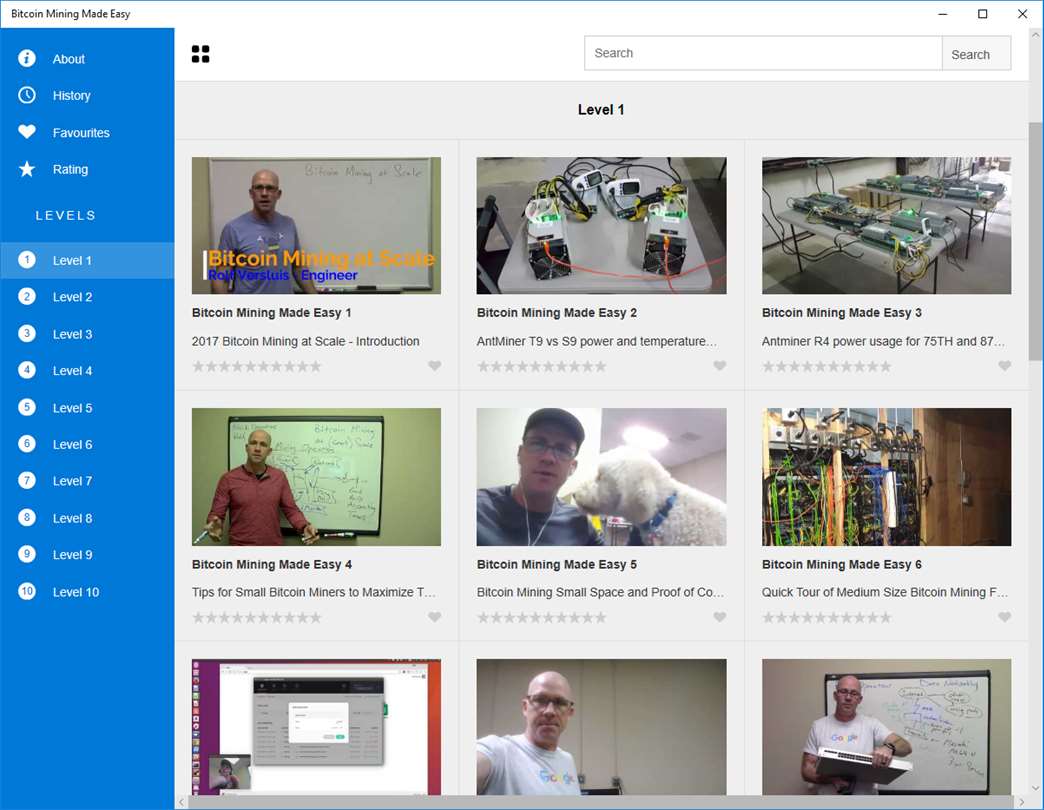Click the Level 5 number badge
This screenshot has width=1044, height=810.
(27, 407)
